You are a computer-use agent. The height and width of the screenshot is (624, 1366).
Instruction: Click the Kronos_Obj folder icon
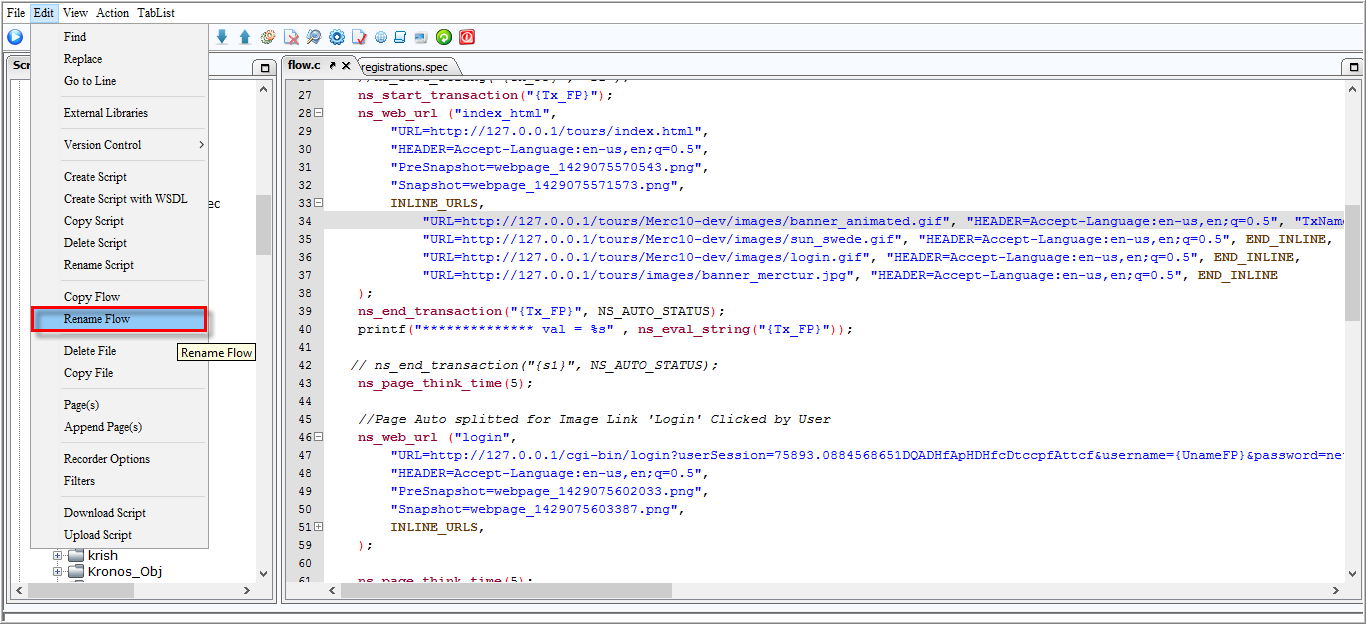coord(76,572)
